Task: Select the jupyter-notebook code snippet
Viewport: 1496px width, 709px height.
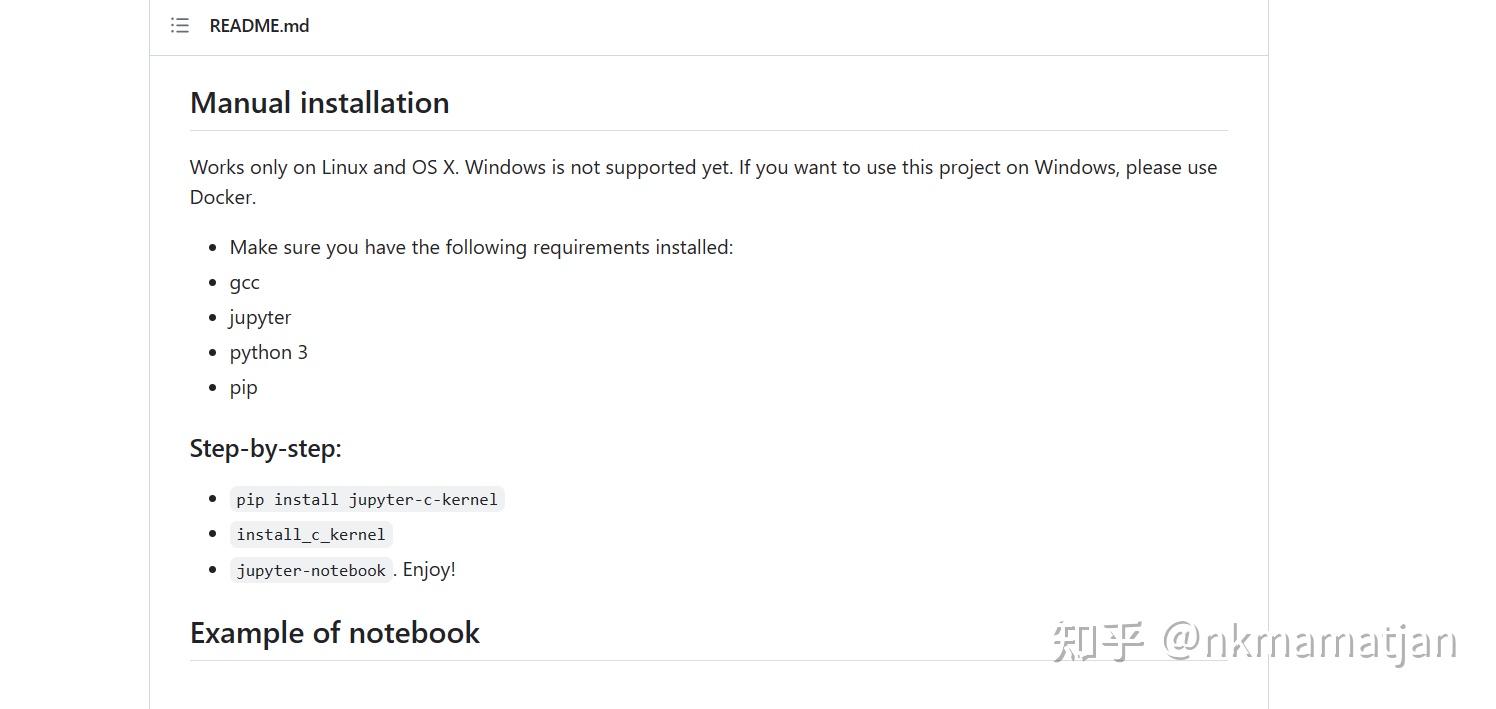Action: click(311, 570)
